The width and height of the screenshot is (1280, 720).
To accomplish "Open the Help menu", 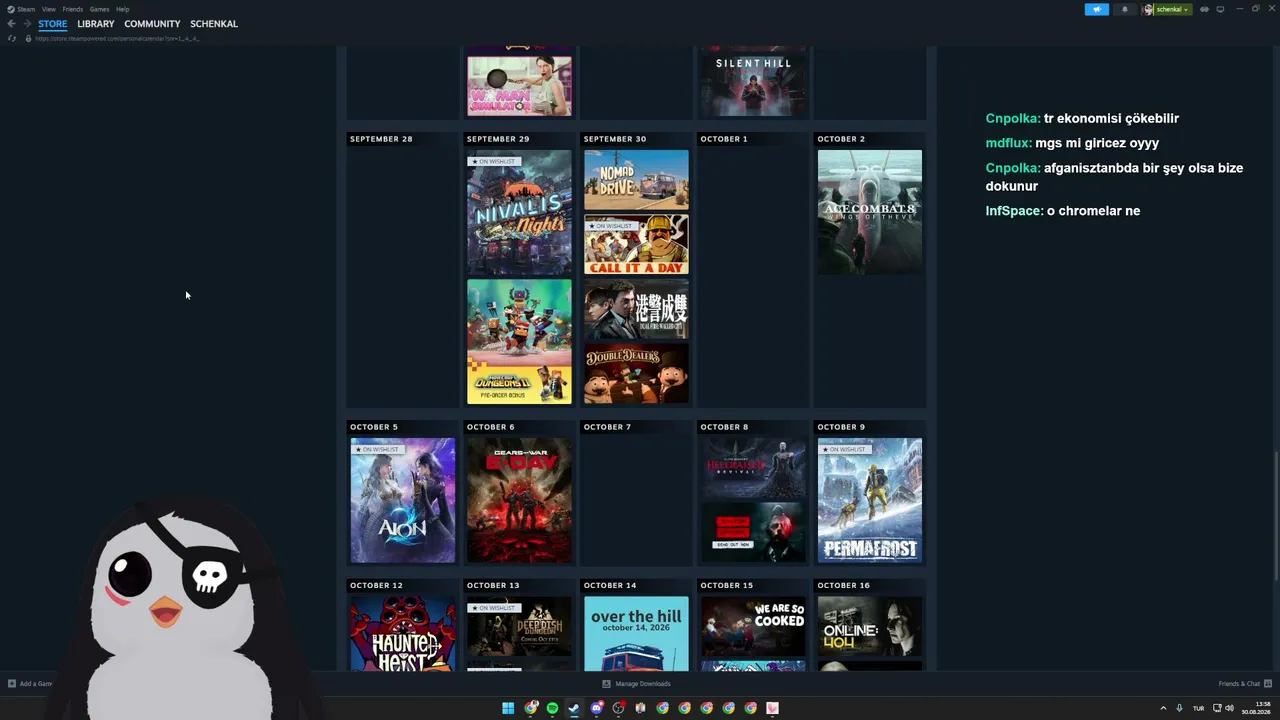I will [x=122, y=9].
